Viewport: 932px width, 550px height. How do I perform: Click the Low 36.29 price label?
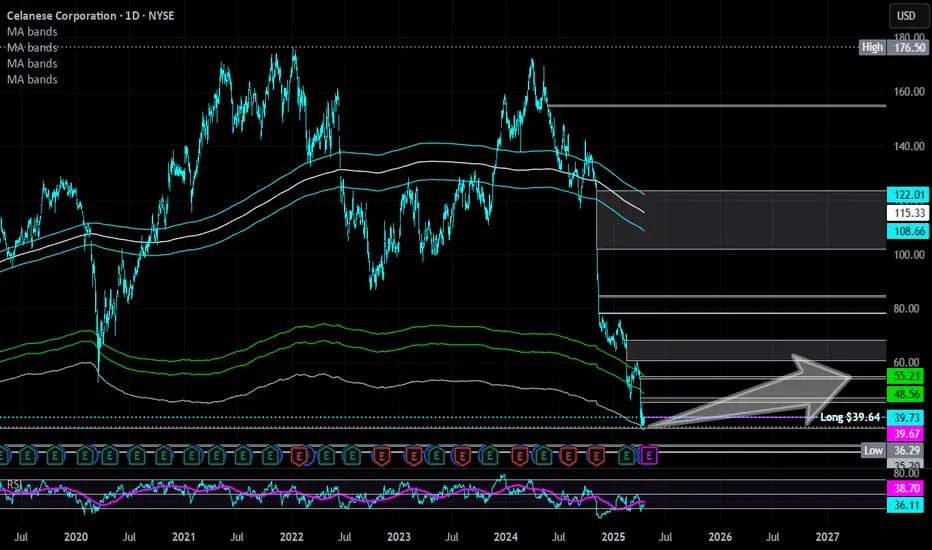[895, 450]
